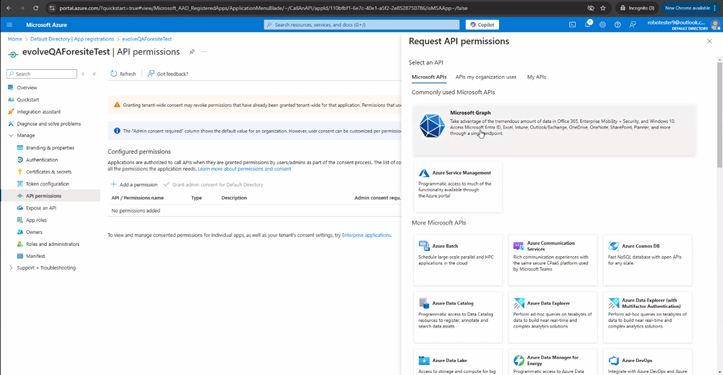Open Certificates & secrets

[48, 172]
